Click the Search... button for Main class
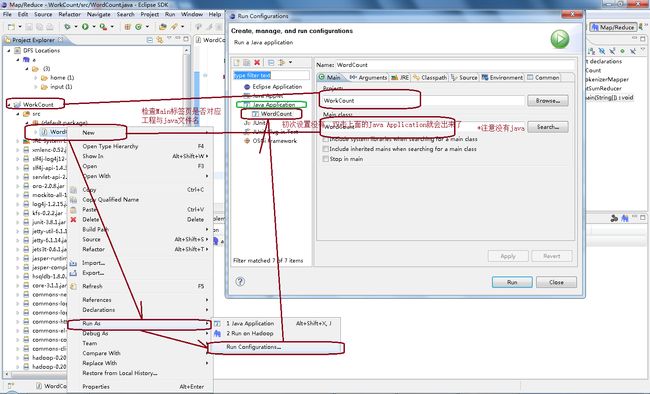 coord(548,127)
